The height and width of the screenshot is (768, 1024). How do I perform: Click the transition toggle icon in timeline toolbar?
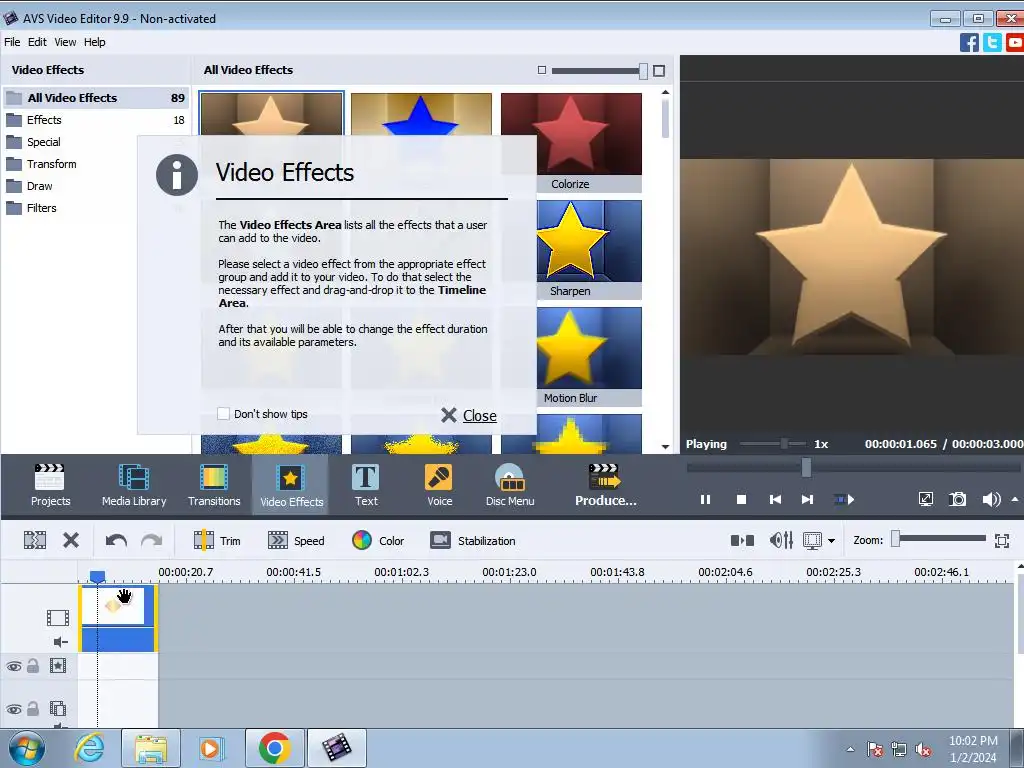point(743,541)
